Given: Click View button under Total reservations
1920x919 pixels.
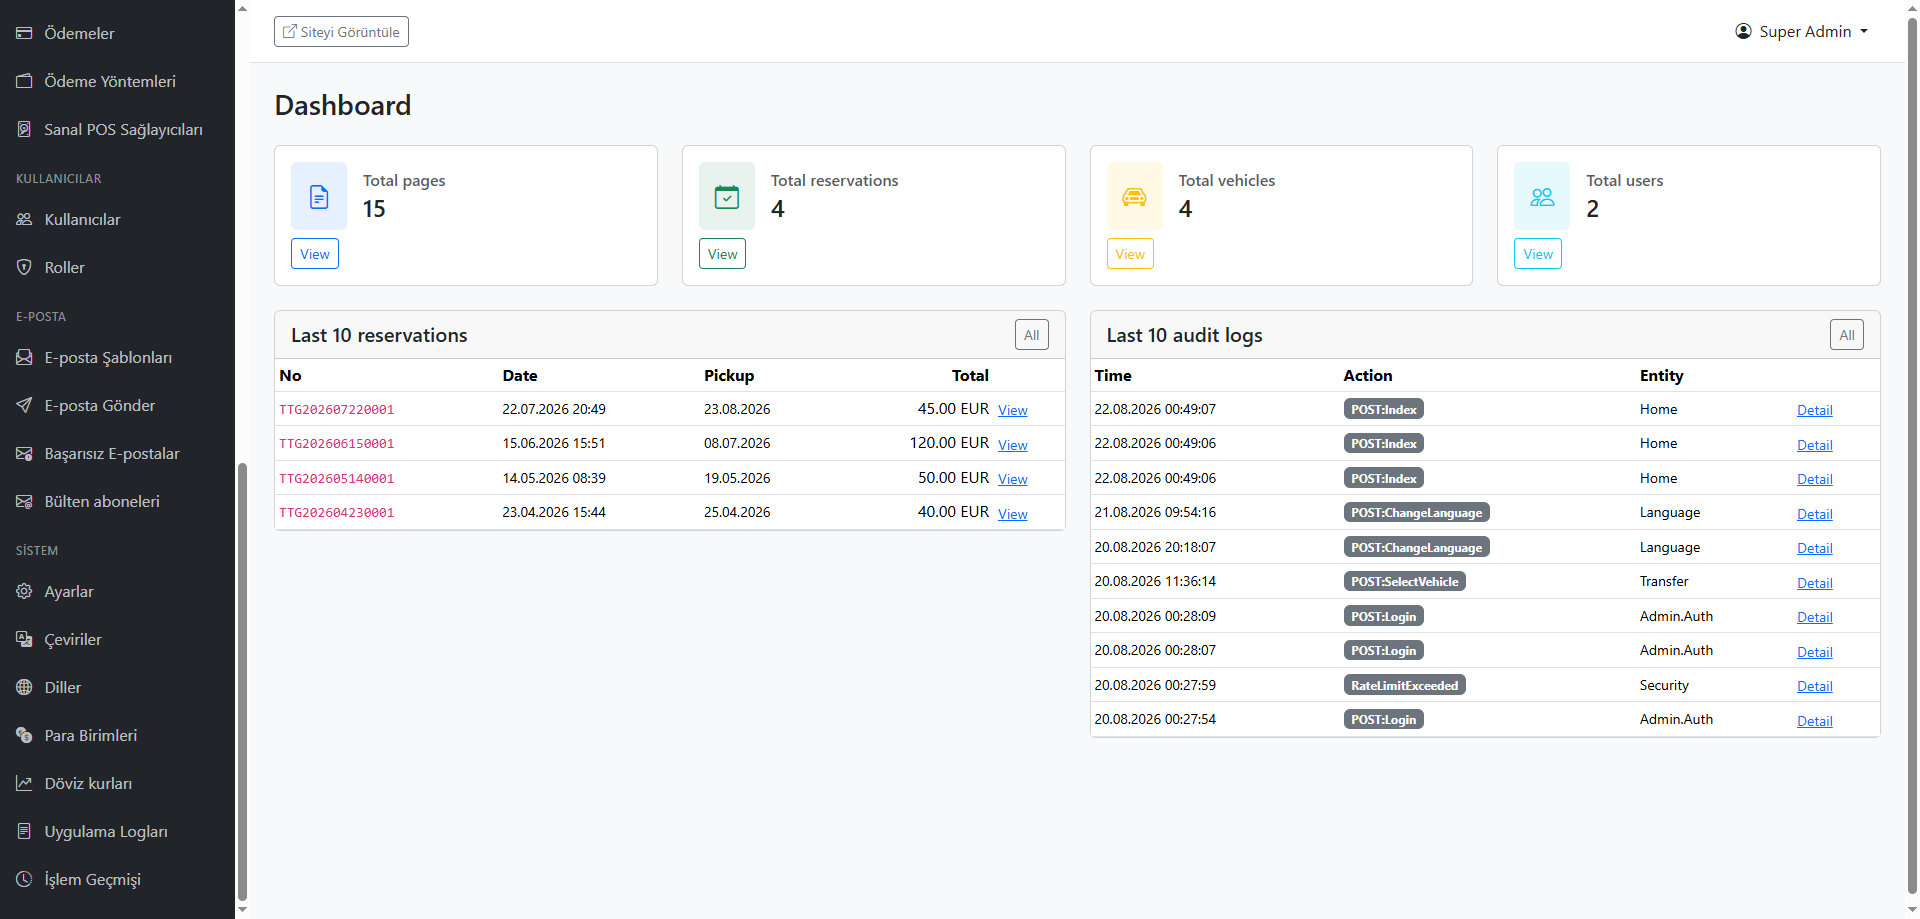Looking at the screenshot, I should (x=722, y=254).
